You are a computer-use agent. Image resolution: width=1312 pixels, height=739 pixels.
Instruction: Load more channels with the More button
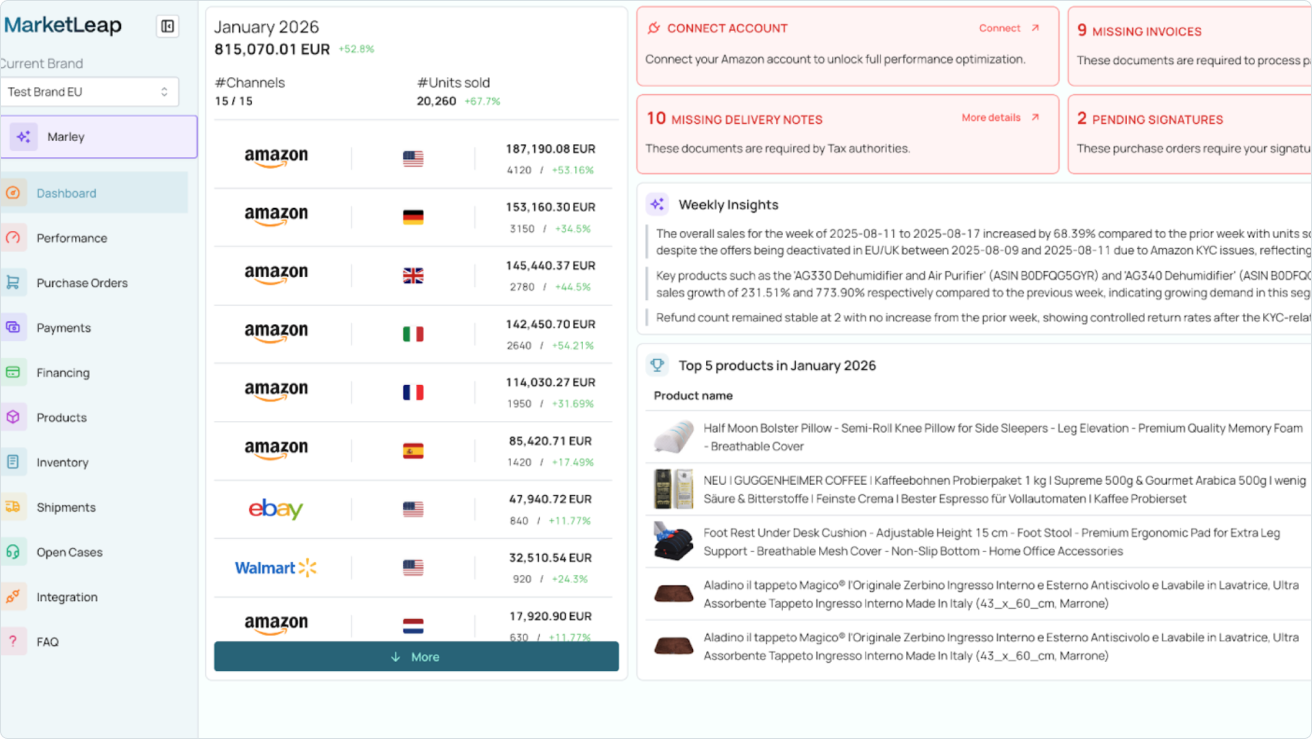[416, 657]
